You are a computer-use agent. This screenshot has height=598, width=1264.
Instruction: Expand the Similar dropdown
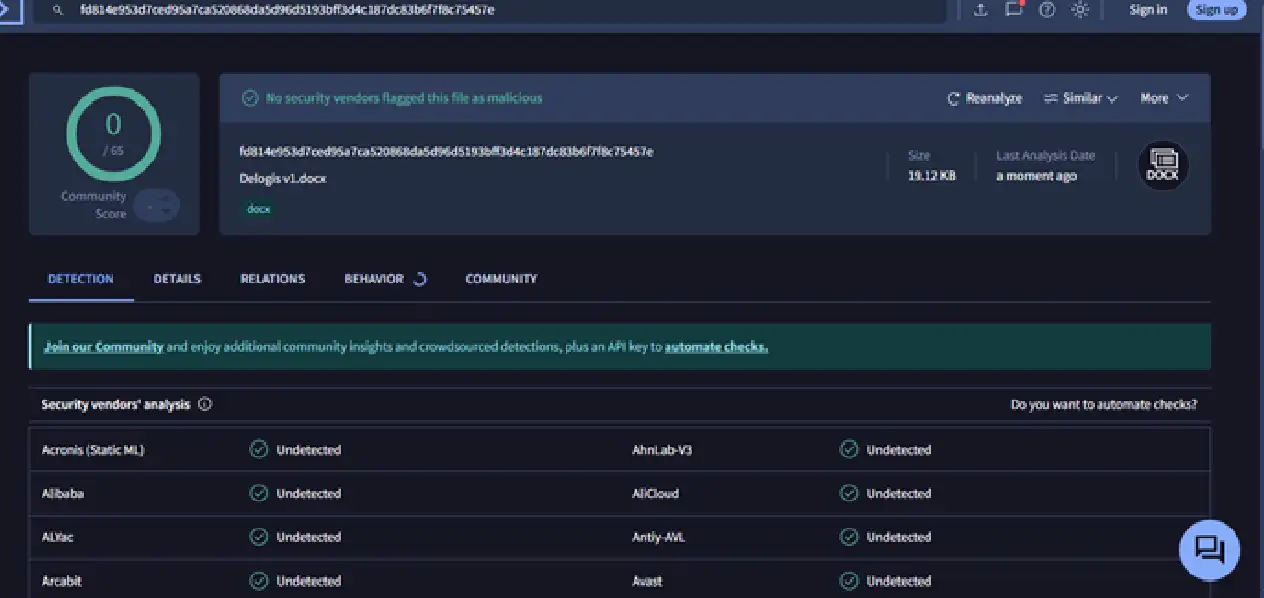(1080, 98)
